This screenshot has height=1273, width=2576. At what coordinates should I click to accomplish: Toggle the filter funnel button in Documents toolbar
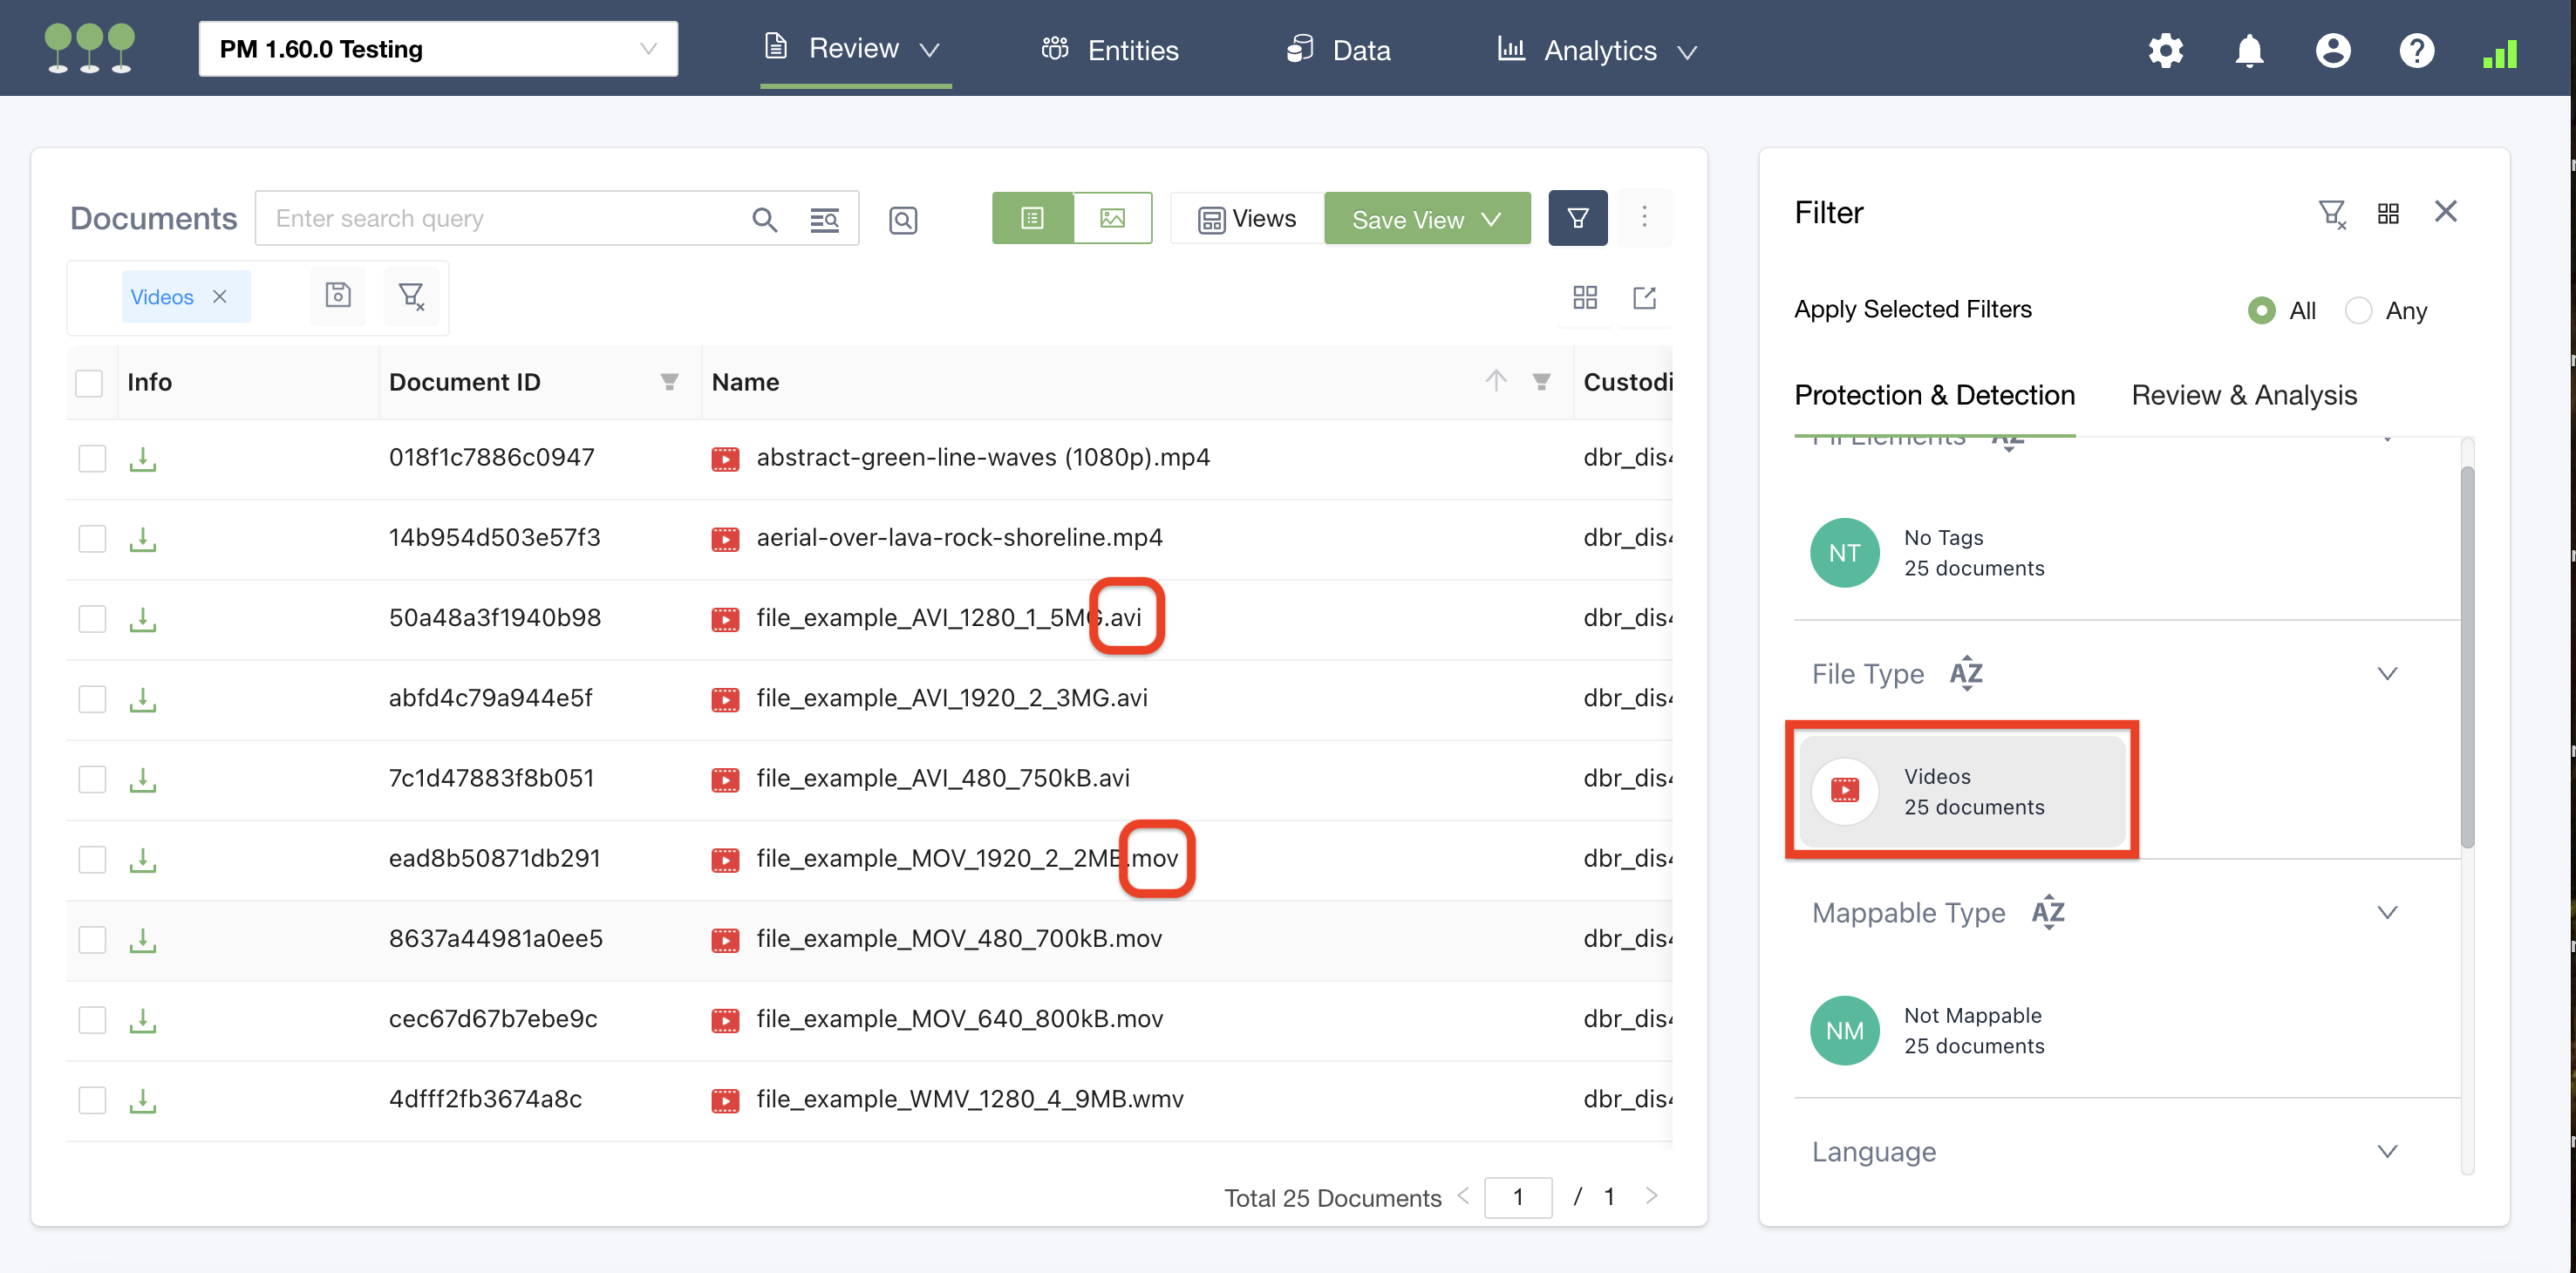coord(1577,218)
